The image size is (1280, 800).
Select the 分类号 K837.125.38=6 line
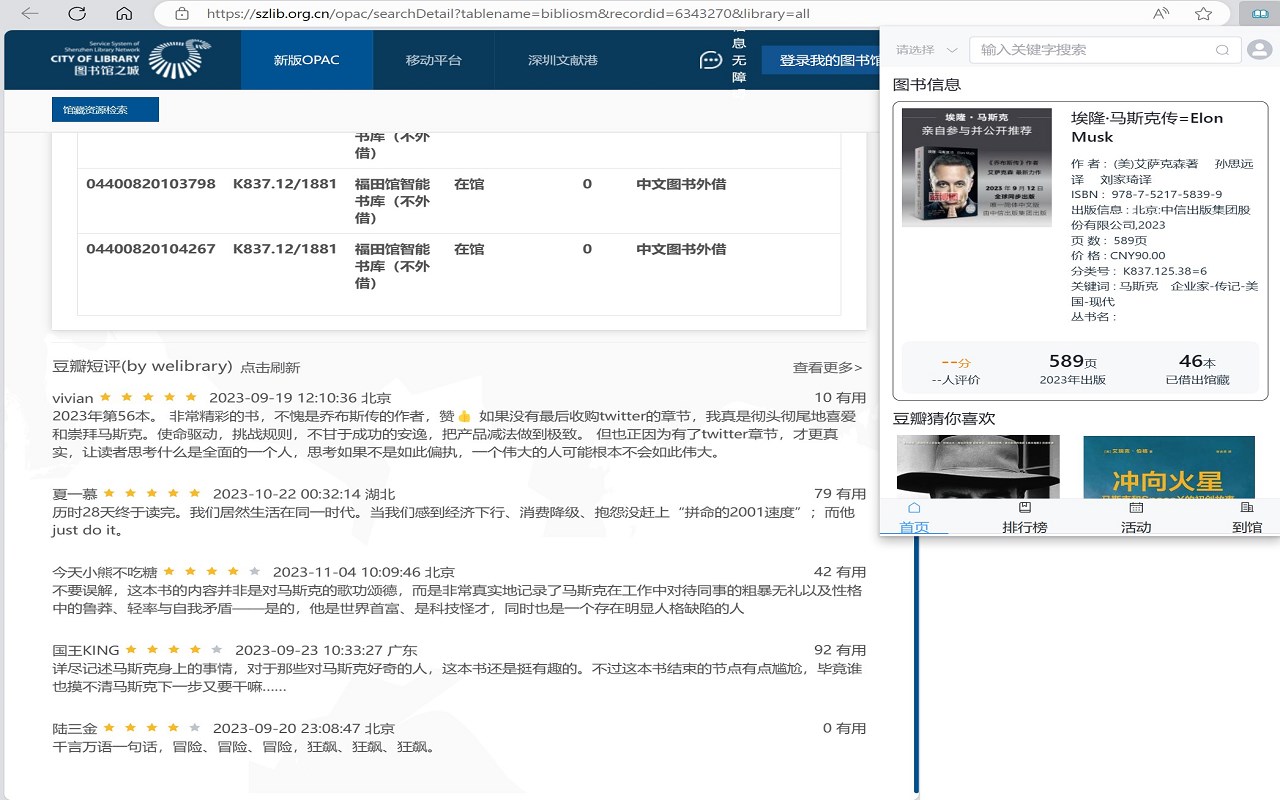(x=1139, y=271)
